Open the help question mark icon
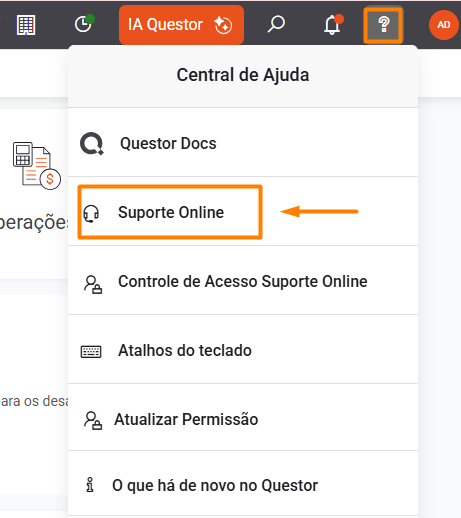Image resolution: width=461 pixels, height=518 pixels. pyautogui.click(x=383, y=25)
